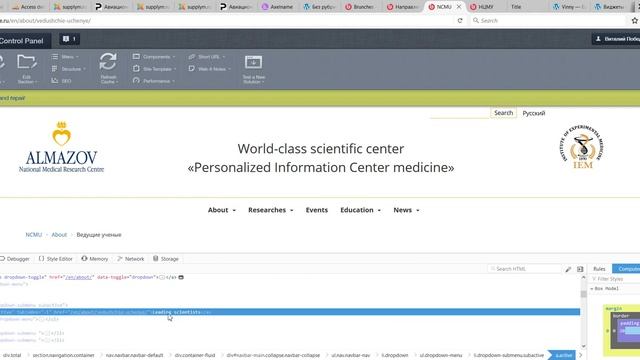The image size is (640, 360).
Task: Switch to the Rules sidebar tab
Action: 599,269
